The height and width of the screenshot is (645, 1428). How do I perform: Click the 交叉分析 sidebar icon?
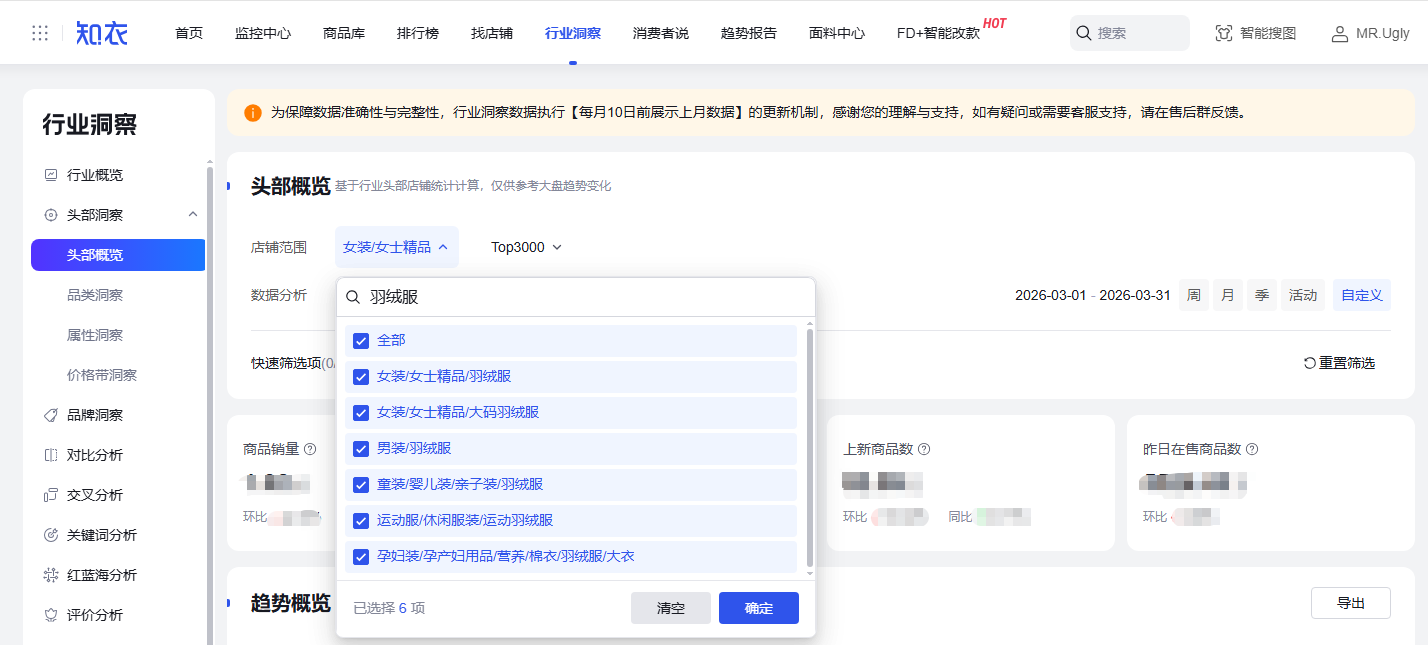point(51,495)
